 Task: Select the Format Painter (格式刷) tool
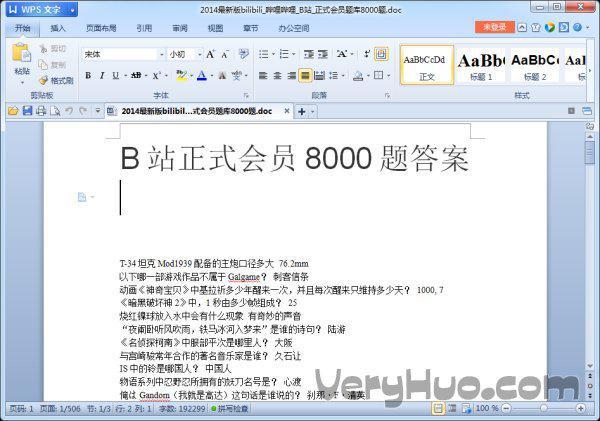coord(56,80)
